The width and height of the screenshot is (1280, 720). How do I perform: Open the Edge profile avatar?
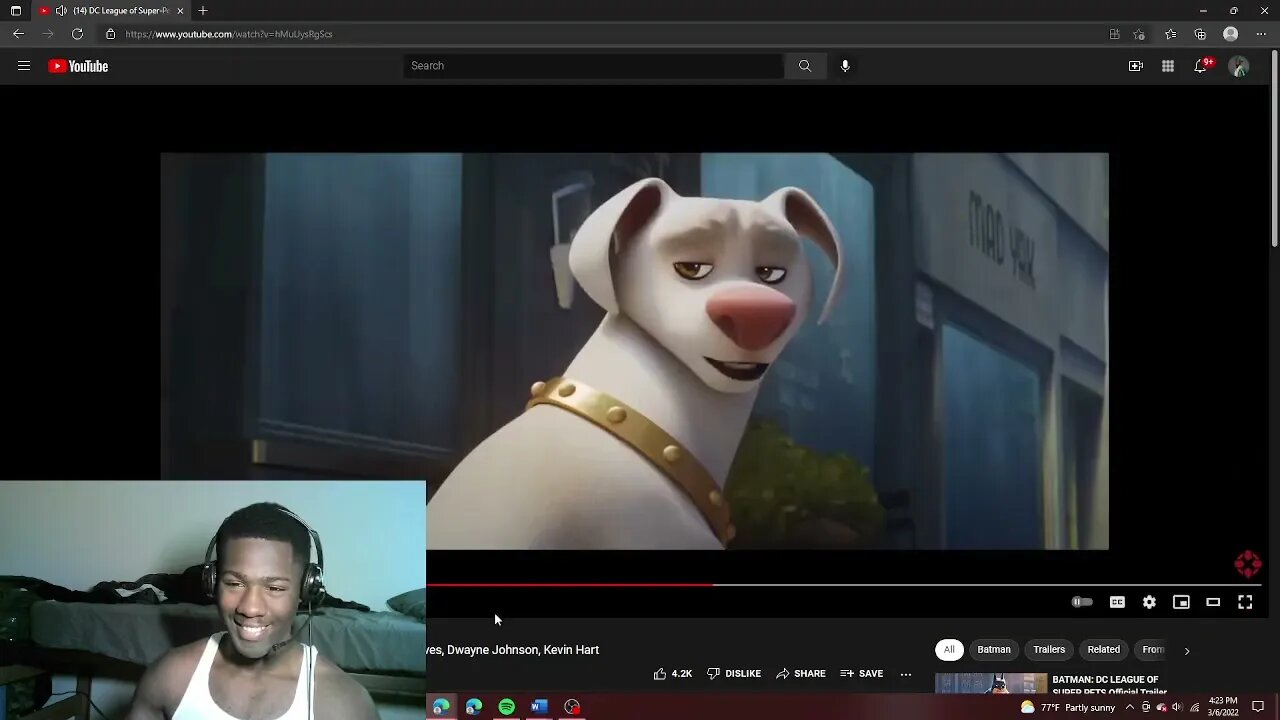tap(1231, 34)
